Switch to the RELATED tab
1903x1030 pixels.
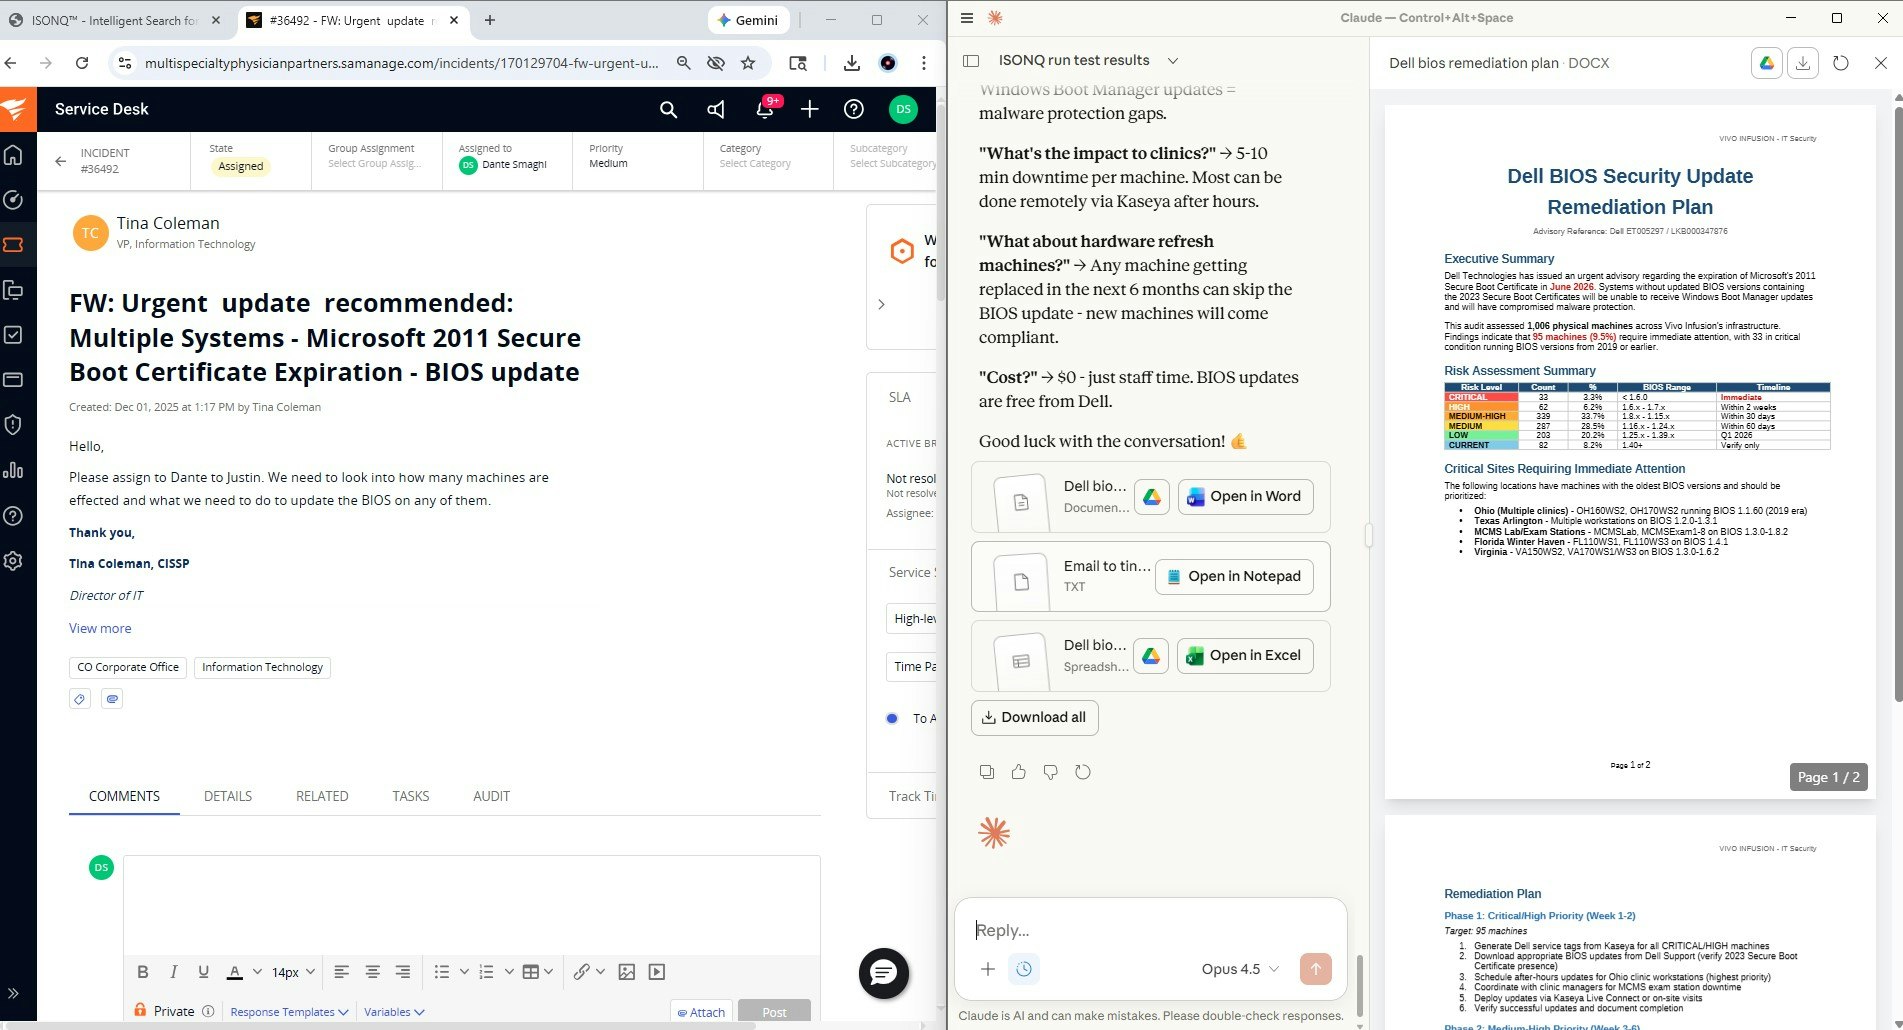(322, 796)
